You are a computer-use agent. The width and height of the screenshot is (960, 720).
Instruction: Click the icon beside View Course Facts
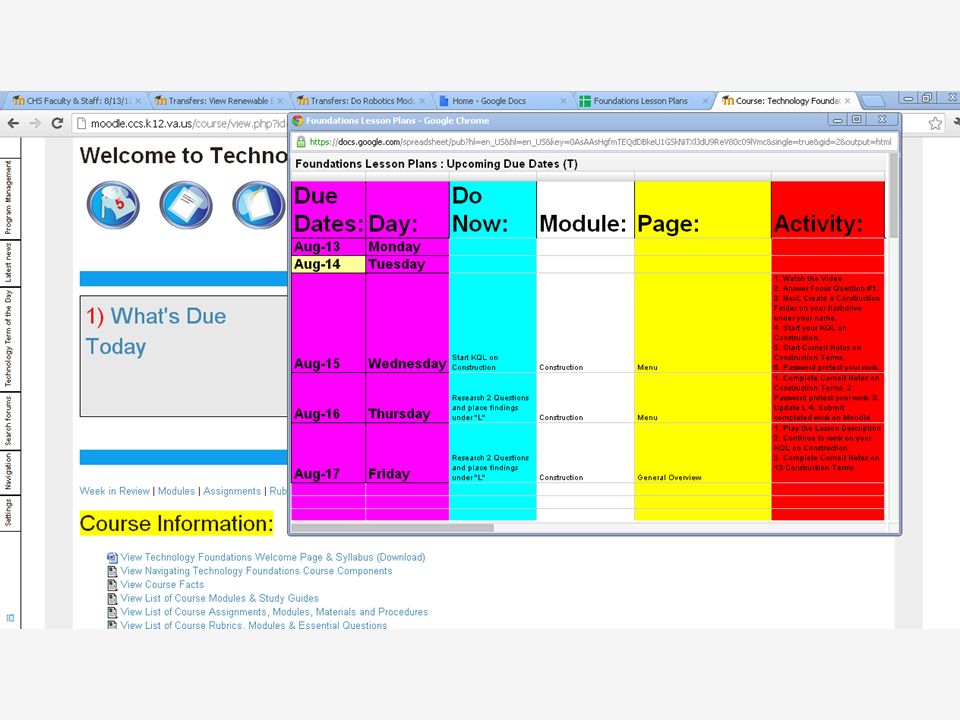pyautogui.click(x=112, y=585)
